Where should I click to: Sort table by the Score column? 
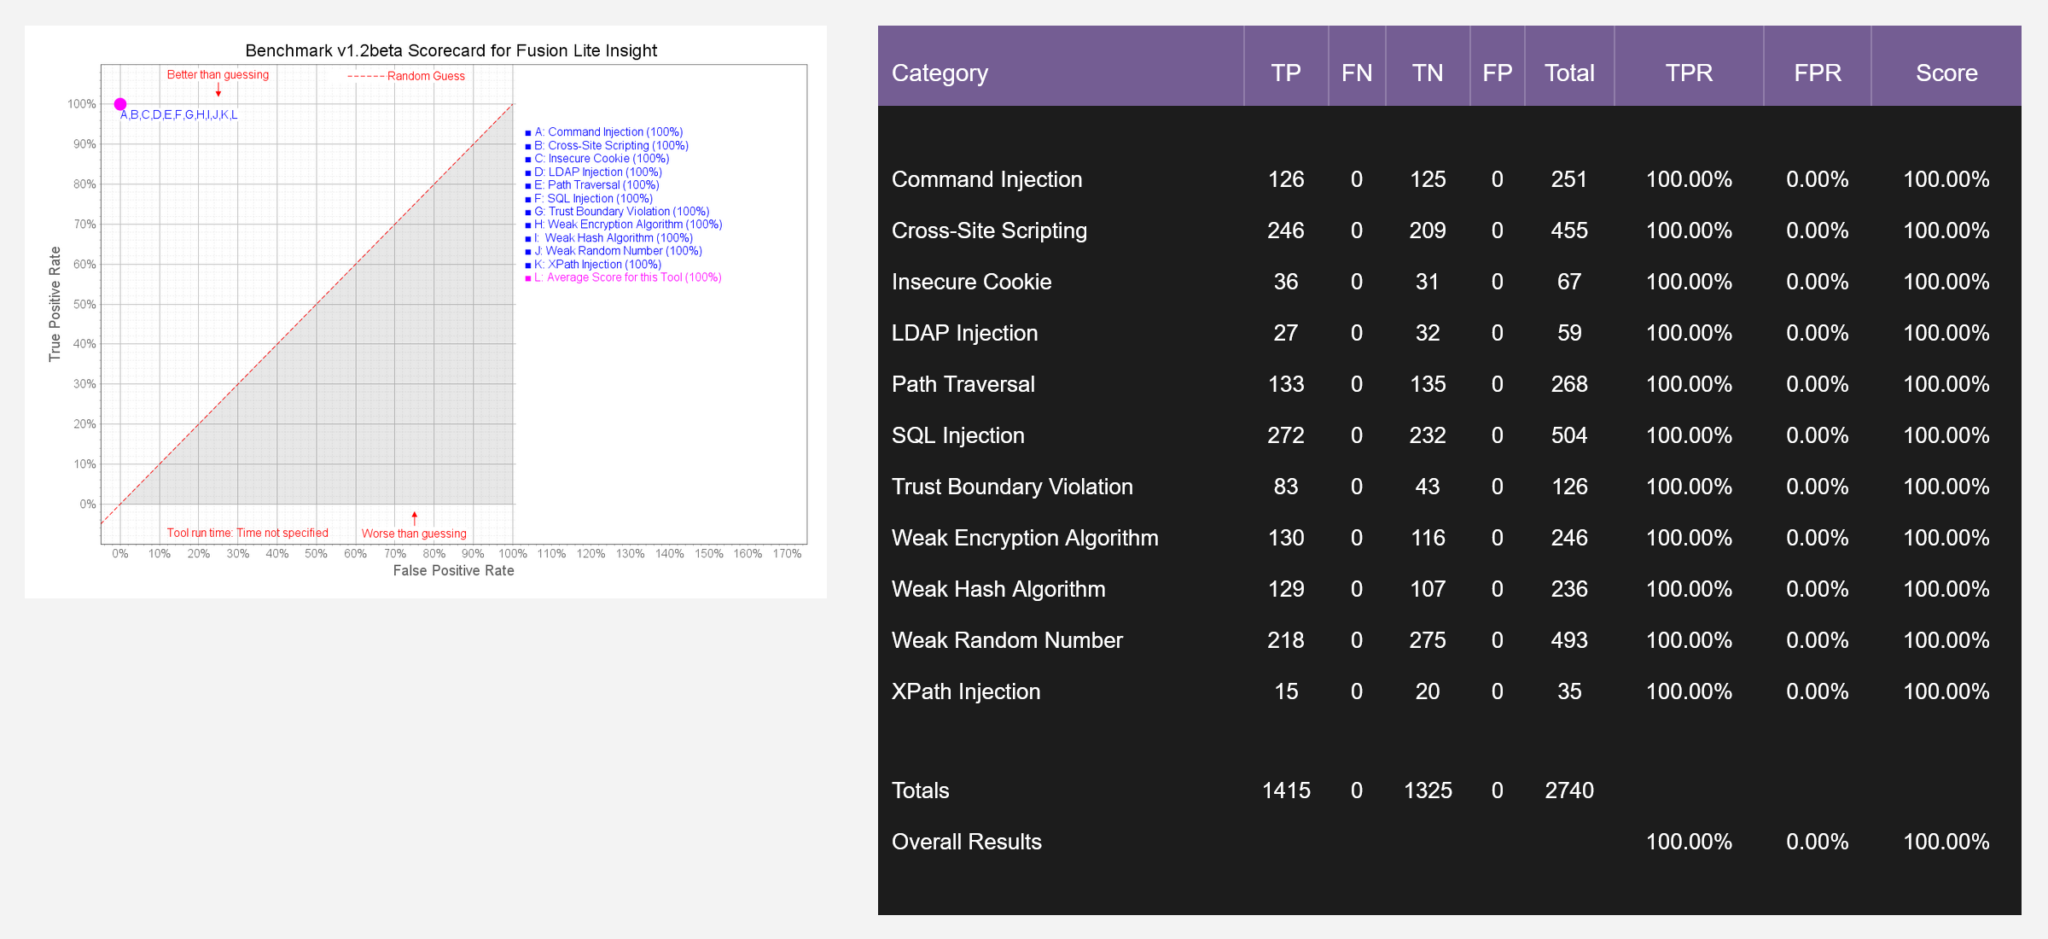(x=1946, y=72)
